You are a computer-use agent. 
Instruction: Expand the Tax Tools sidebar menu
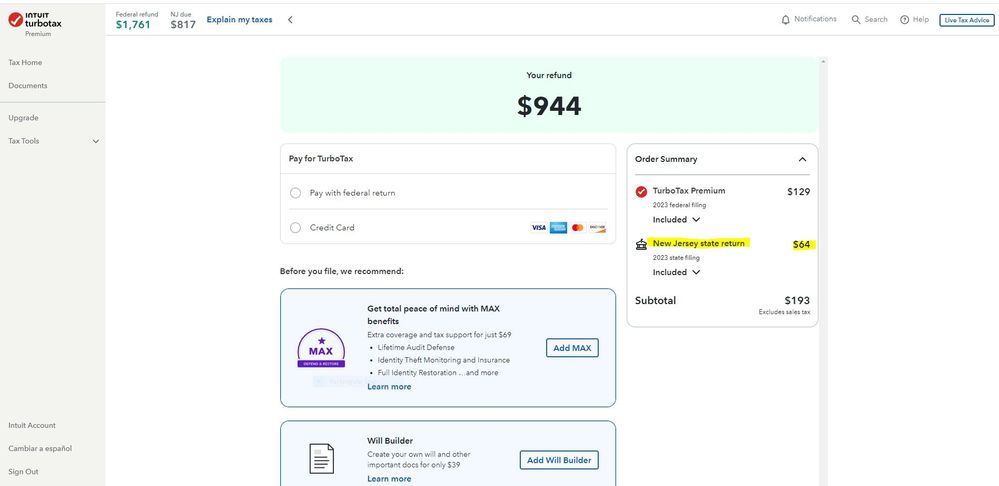coord(54,141)
